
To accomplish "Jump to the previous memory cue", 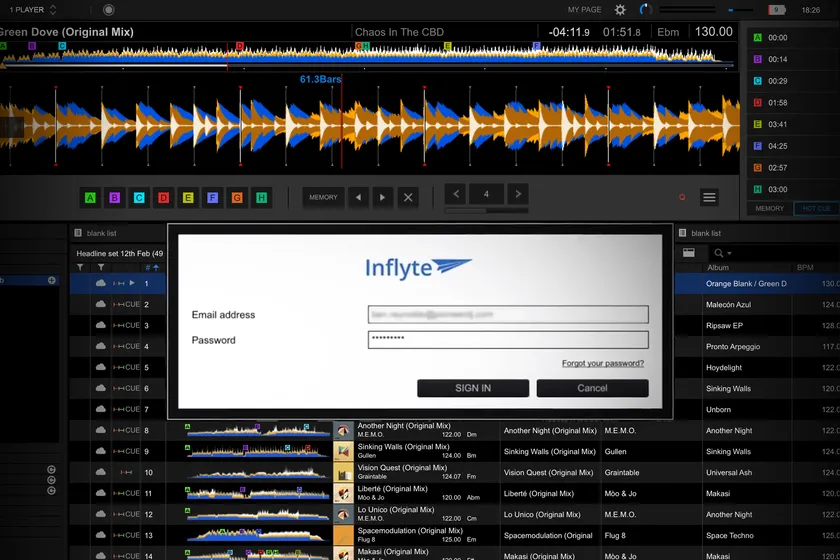I will click(x=358, y=198).
